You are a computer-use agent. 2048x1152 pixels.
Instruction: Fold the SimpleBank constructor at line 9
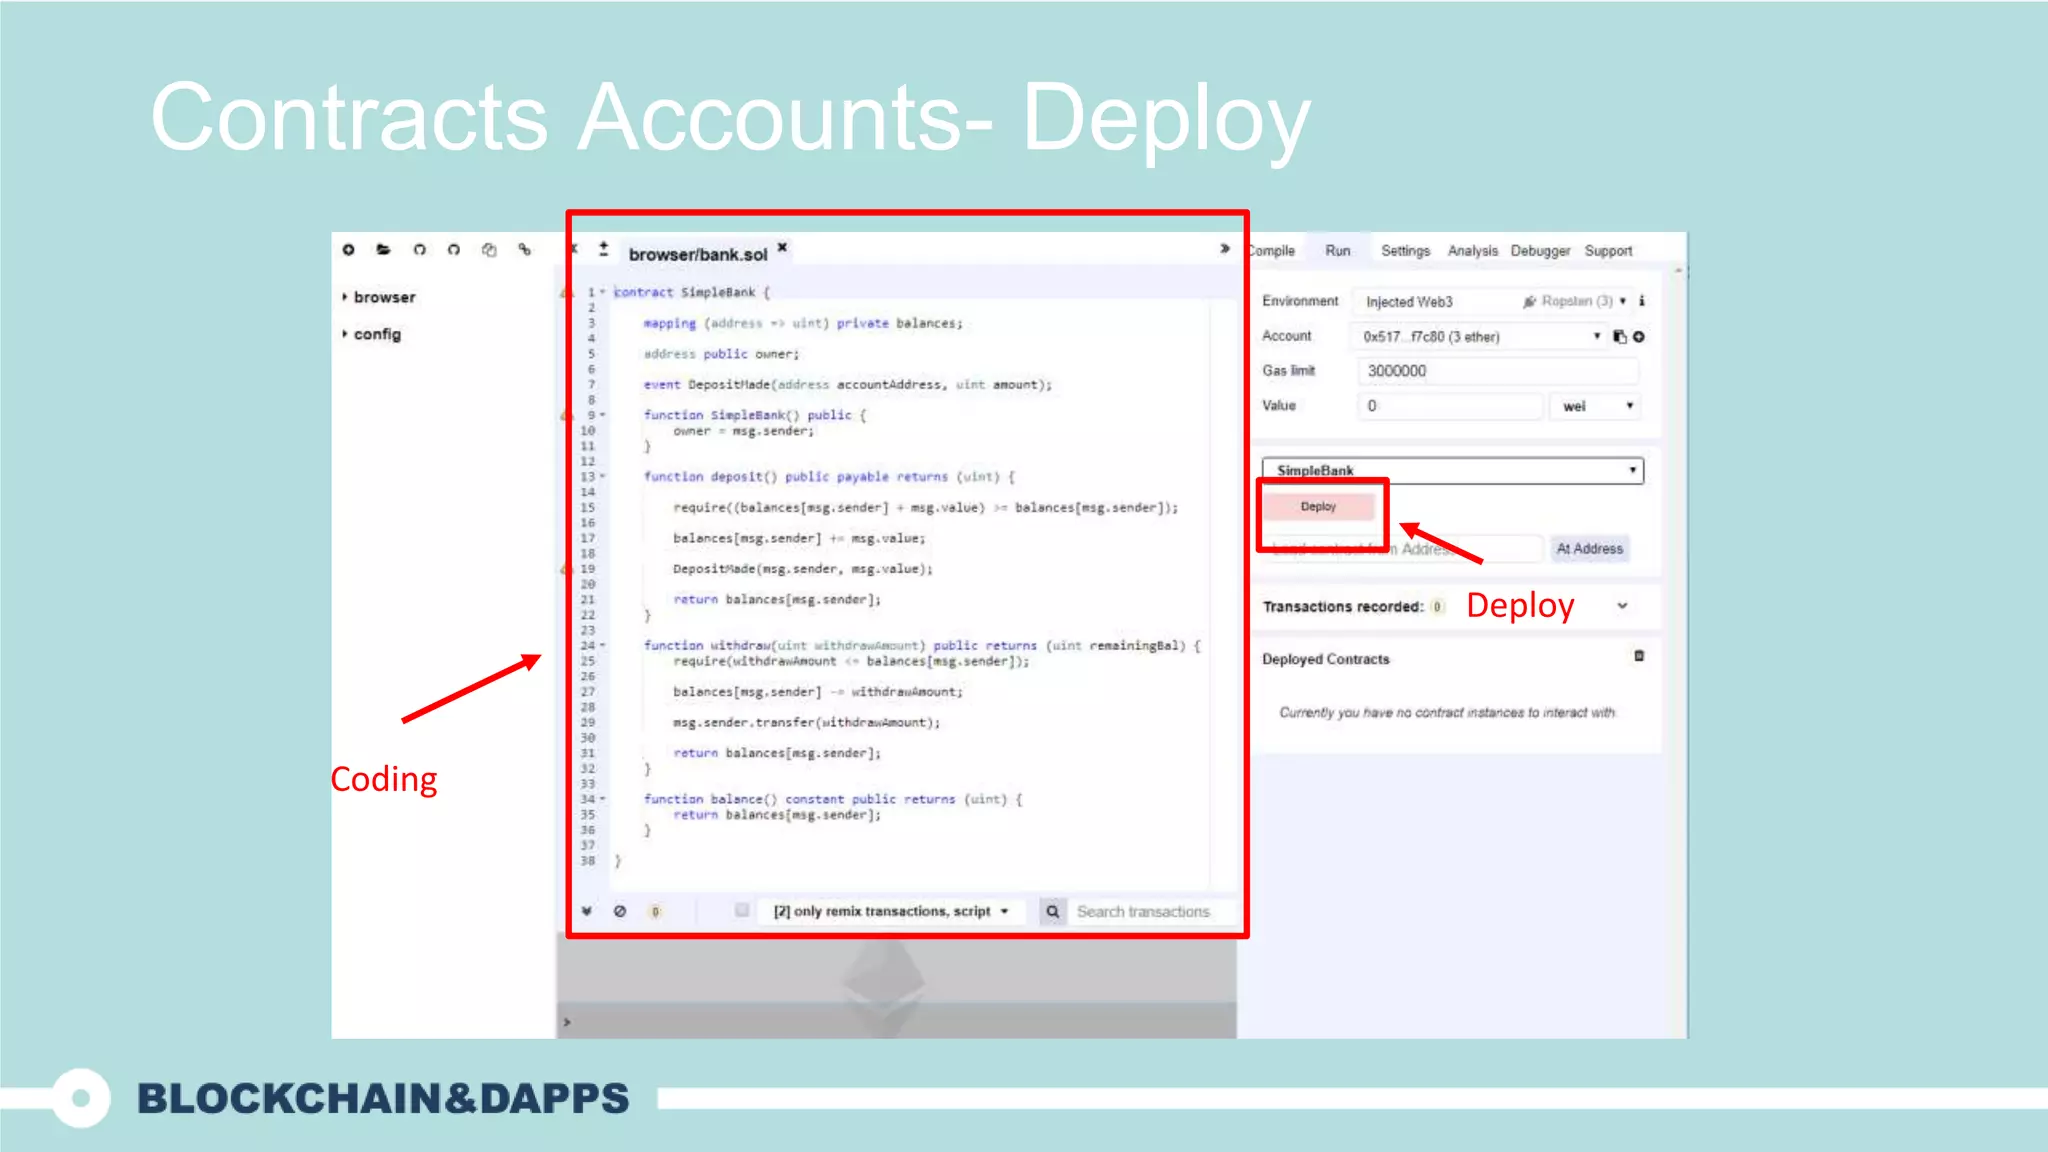(603, 415)
